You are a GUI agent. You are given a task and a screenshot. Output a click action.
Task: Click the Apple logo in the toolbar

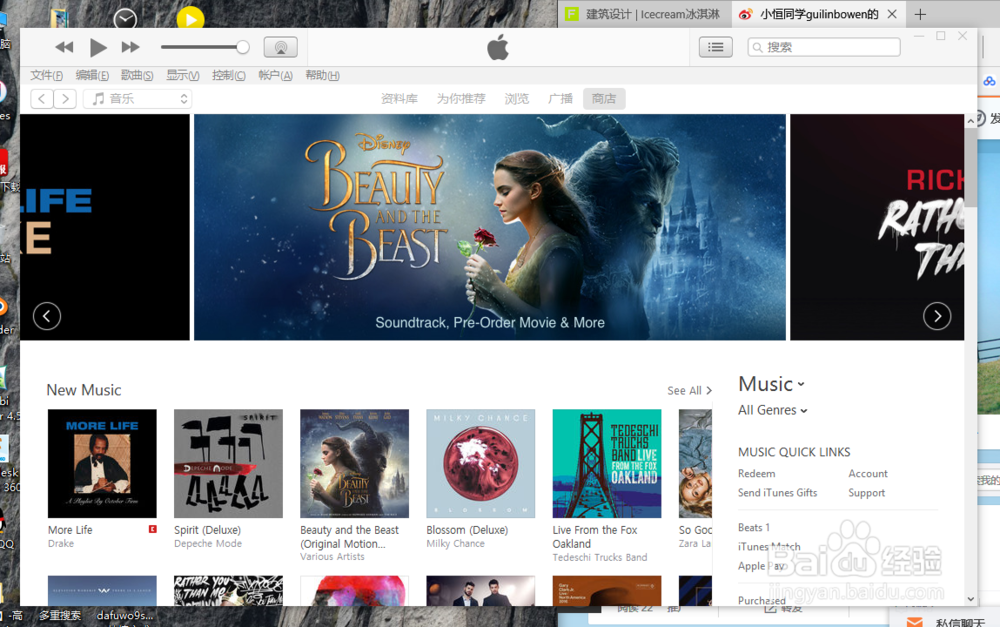(497, 47)
